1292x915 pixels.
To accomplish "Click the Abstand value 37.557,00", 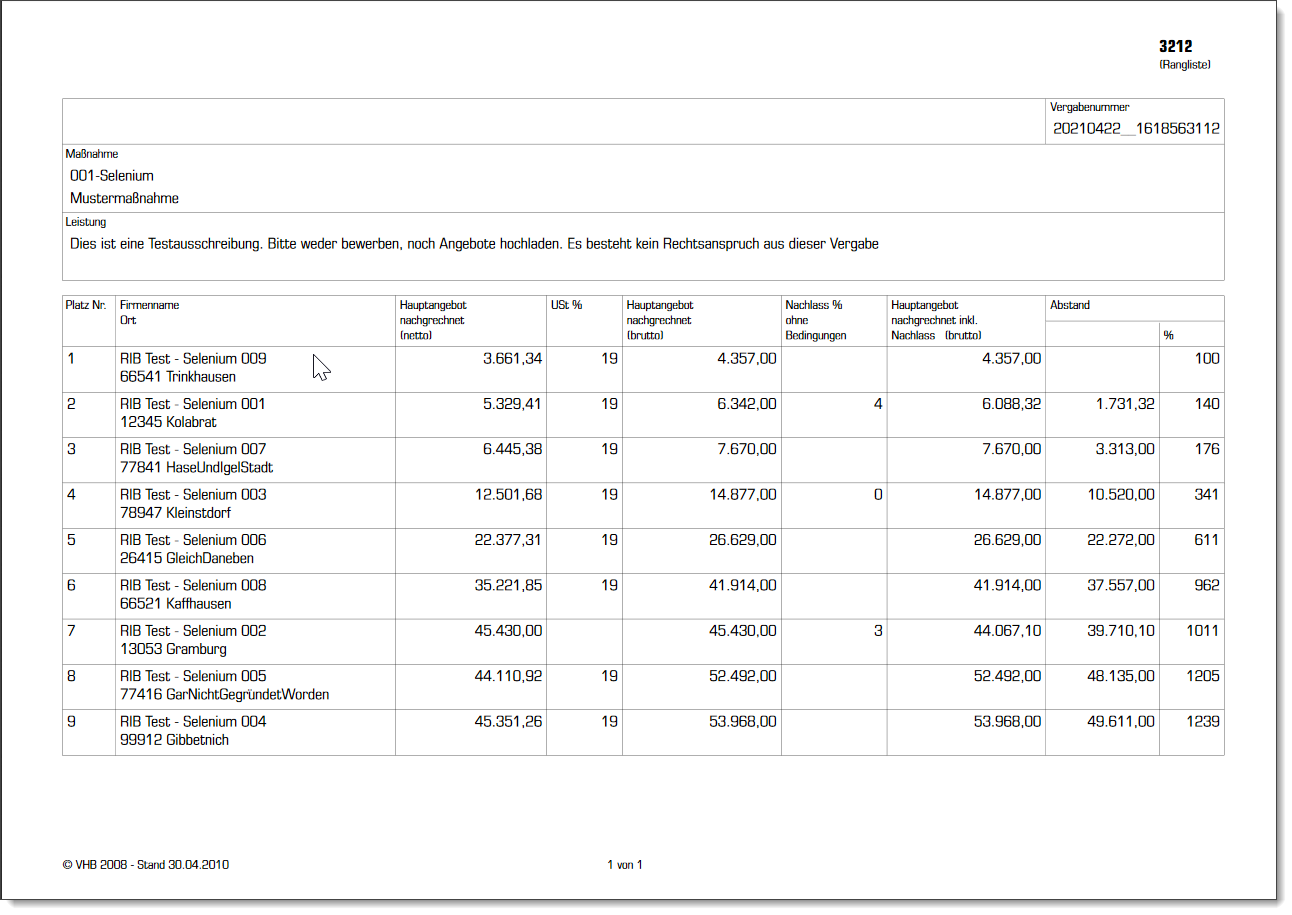I will coord(1120,585).
